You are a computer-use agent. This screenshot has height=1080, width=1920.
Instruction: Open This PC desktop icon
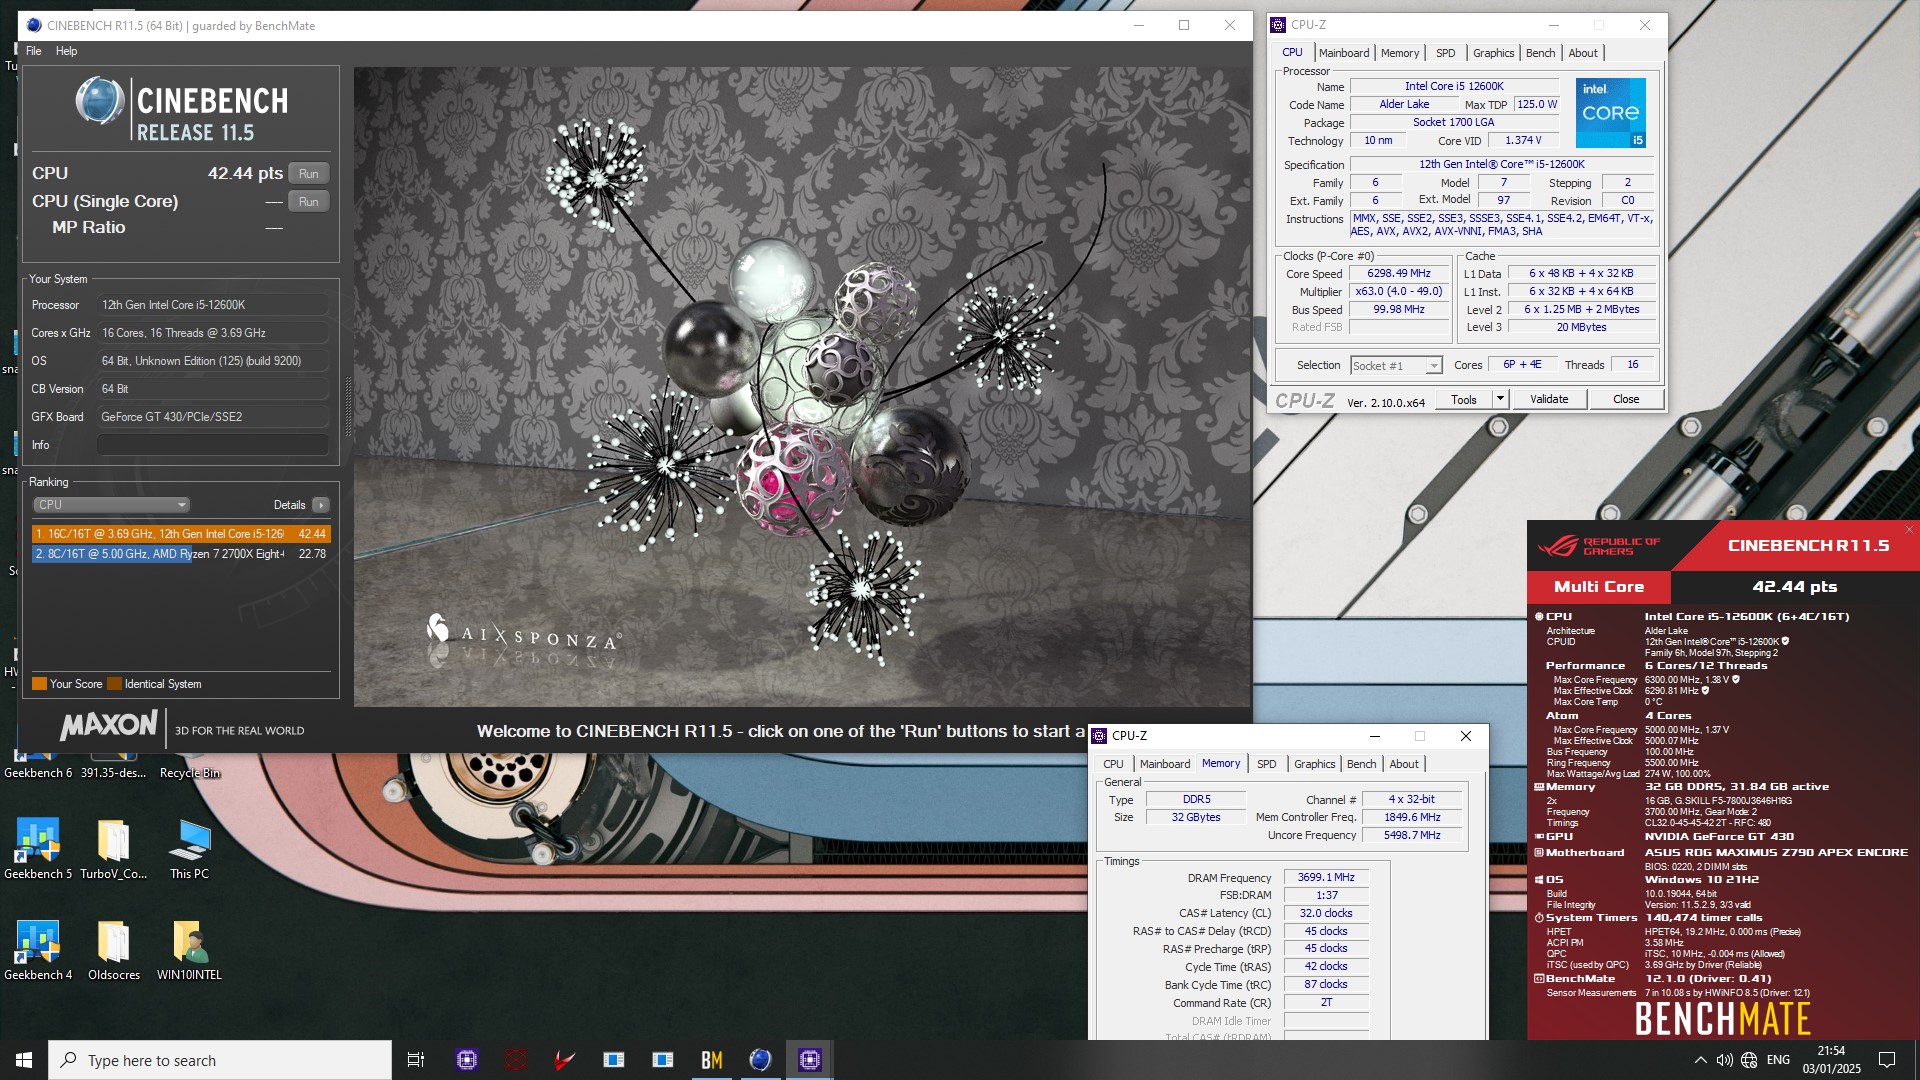point(189,850)
